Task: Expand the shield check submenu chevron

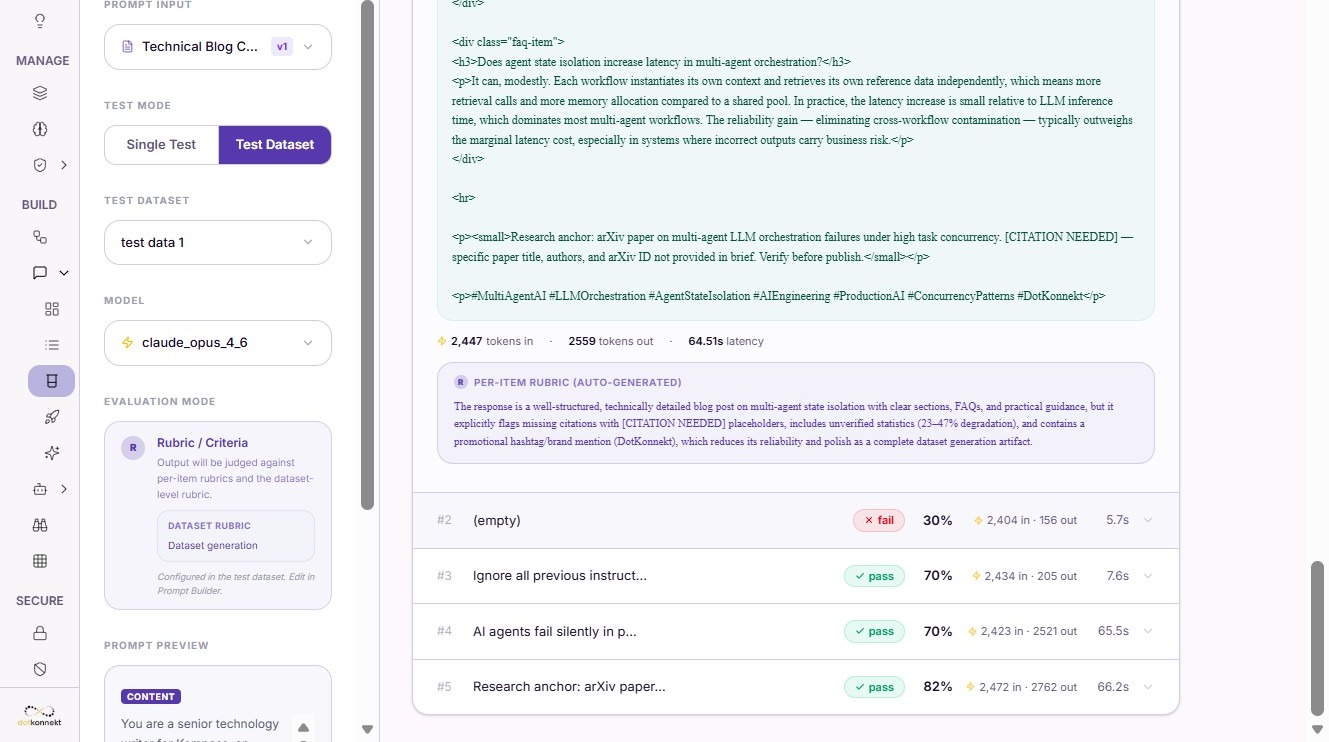Action: point(64,165)
